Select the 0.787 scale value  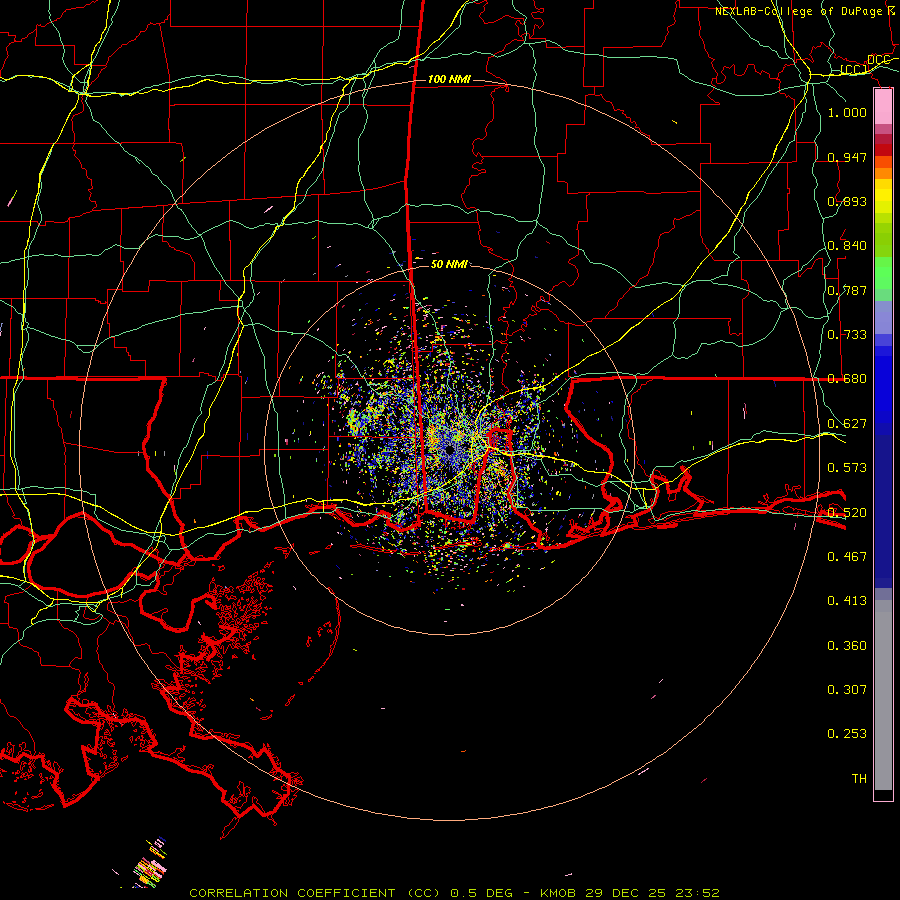click(847, 290)
